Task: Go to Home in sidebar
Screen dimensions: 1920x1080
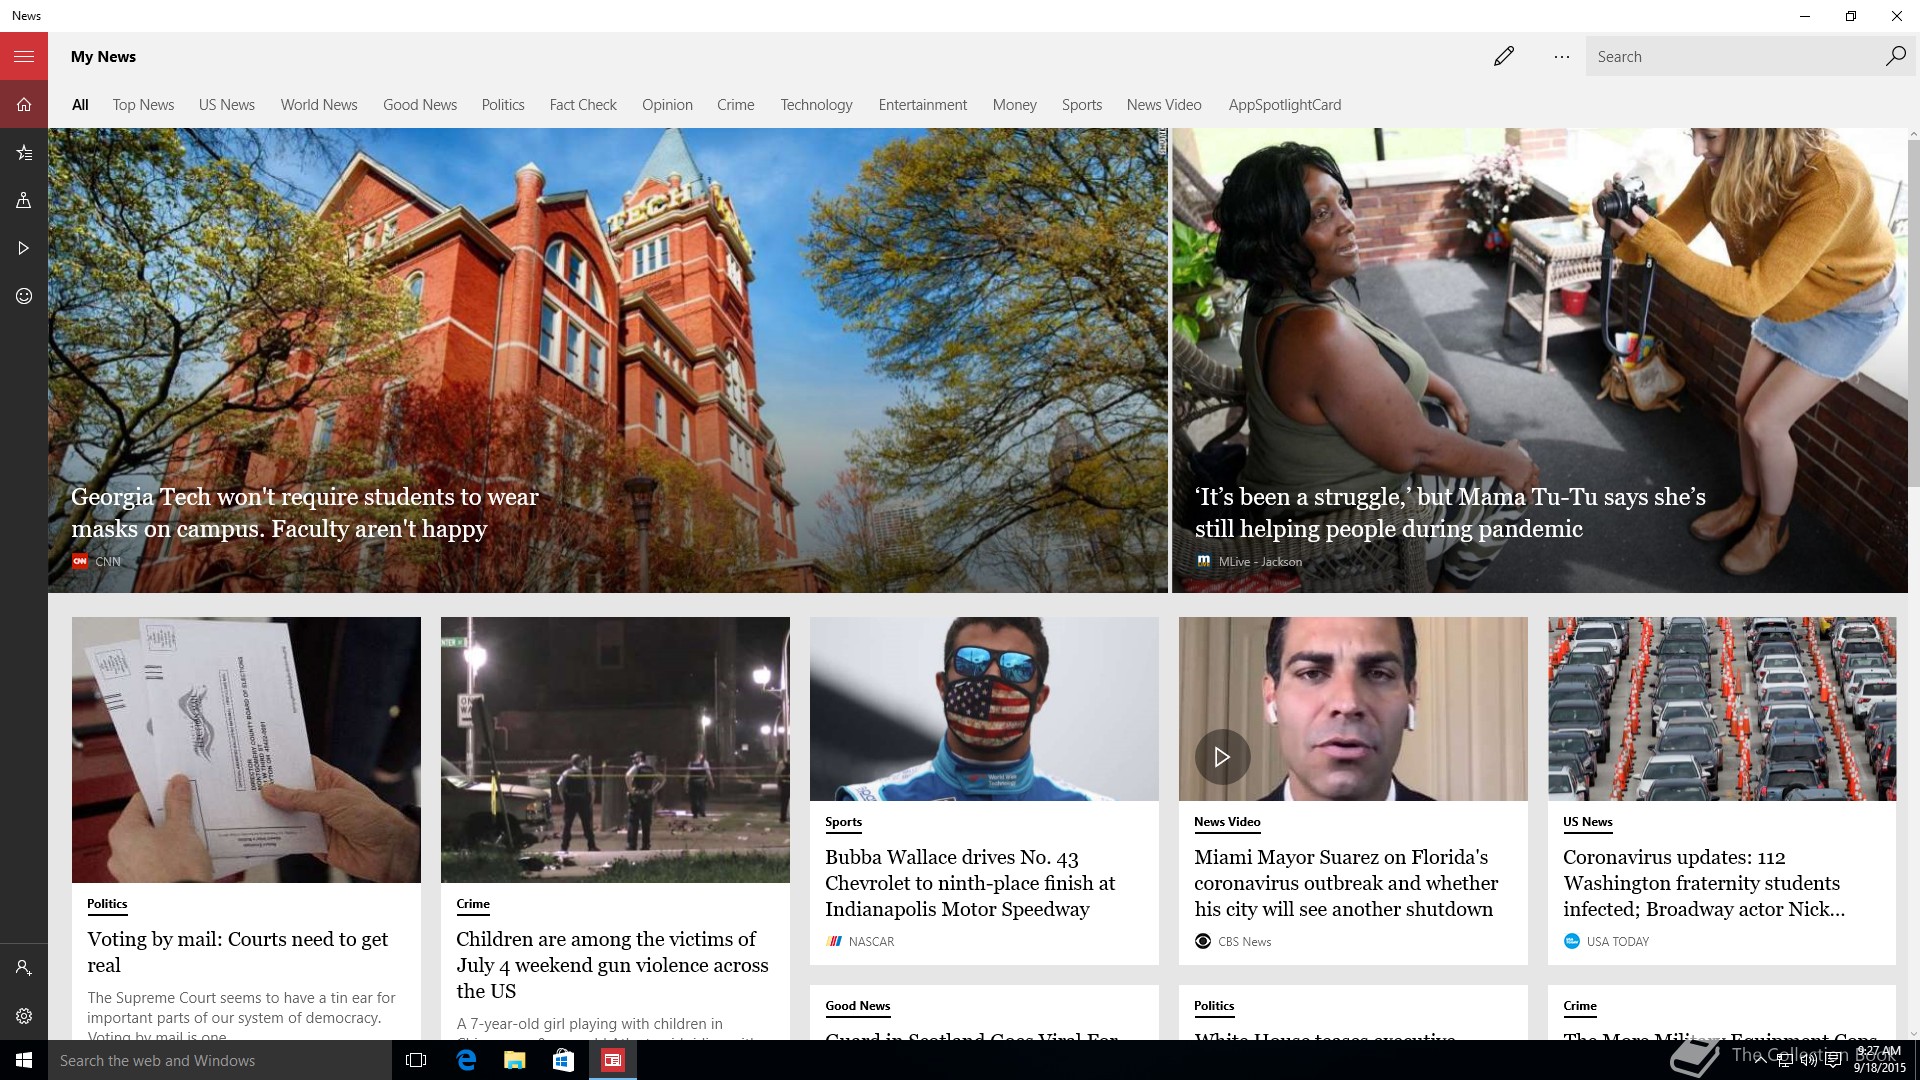Action: point(24,104)
